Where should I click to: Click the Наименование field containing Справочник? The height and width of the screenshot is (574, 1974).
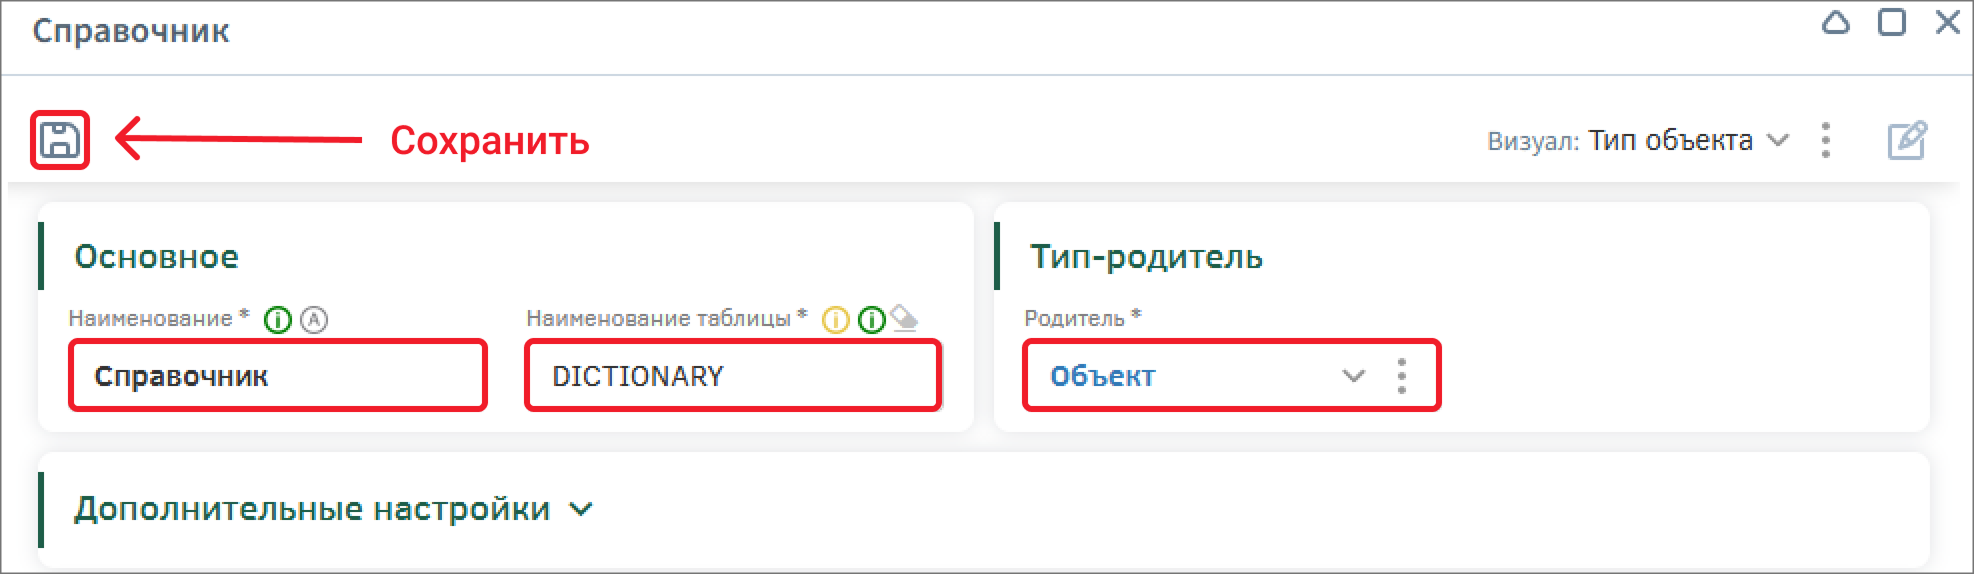(278, 376)
